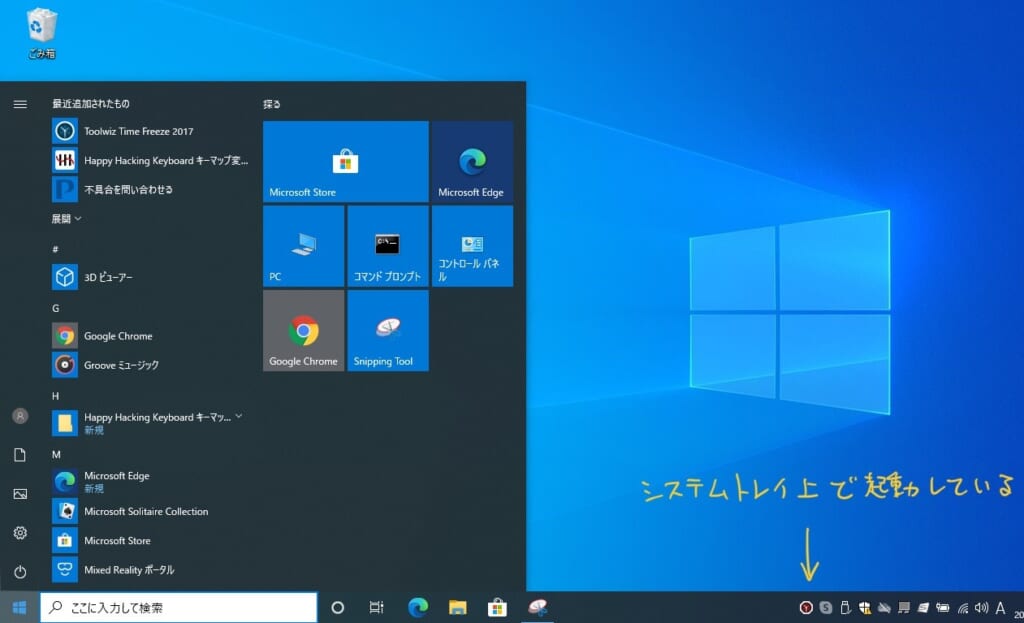
Task: Open Microsoft Store from the taskbar
Action: 497,607
